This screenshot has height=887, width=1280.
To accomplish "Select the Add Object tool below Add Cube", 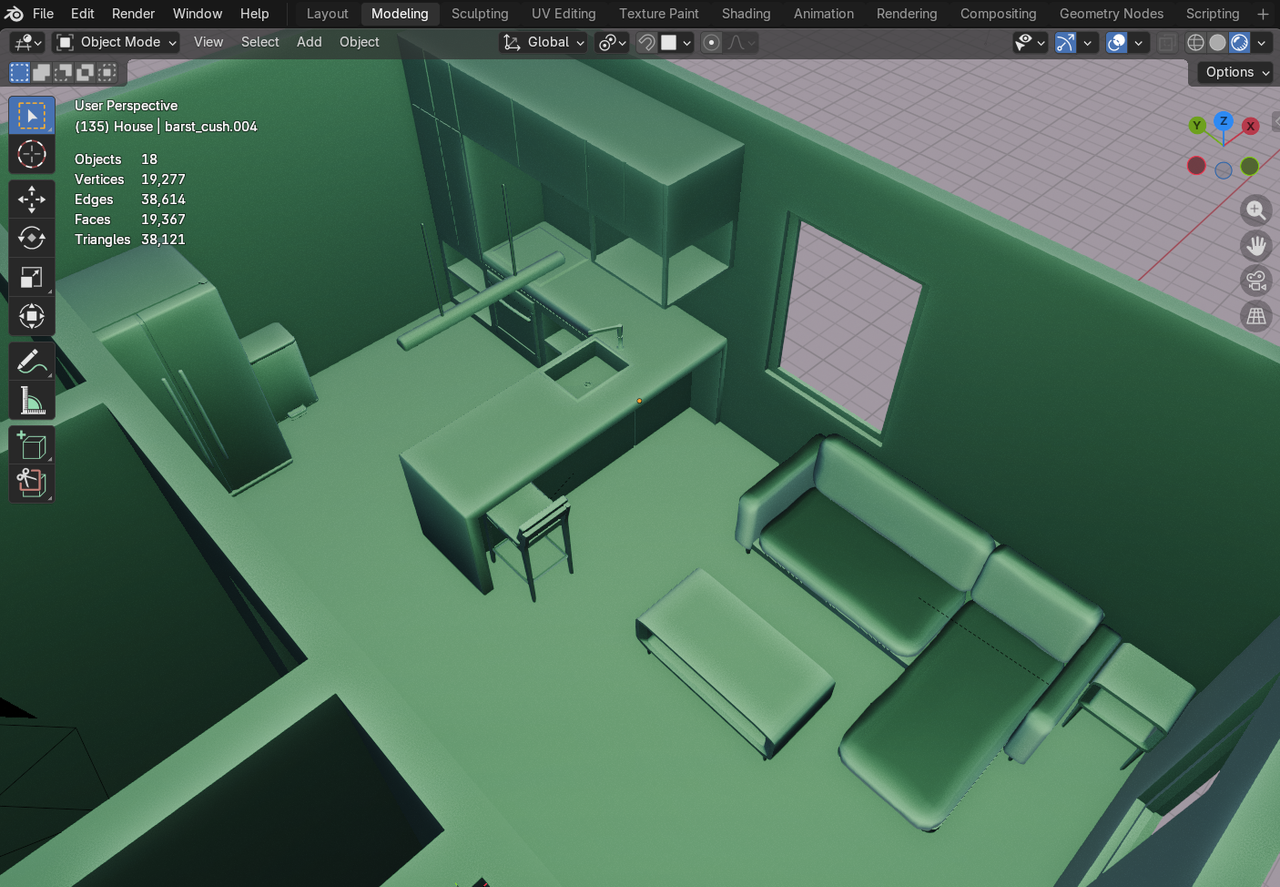I will [x=32, y=484].
